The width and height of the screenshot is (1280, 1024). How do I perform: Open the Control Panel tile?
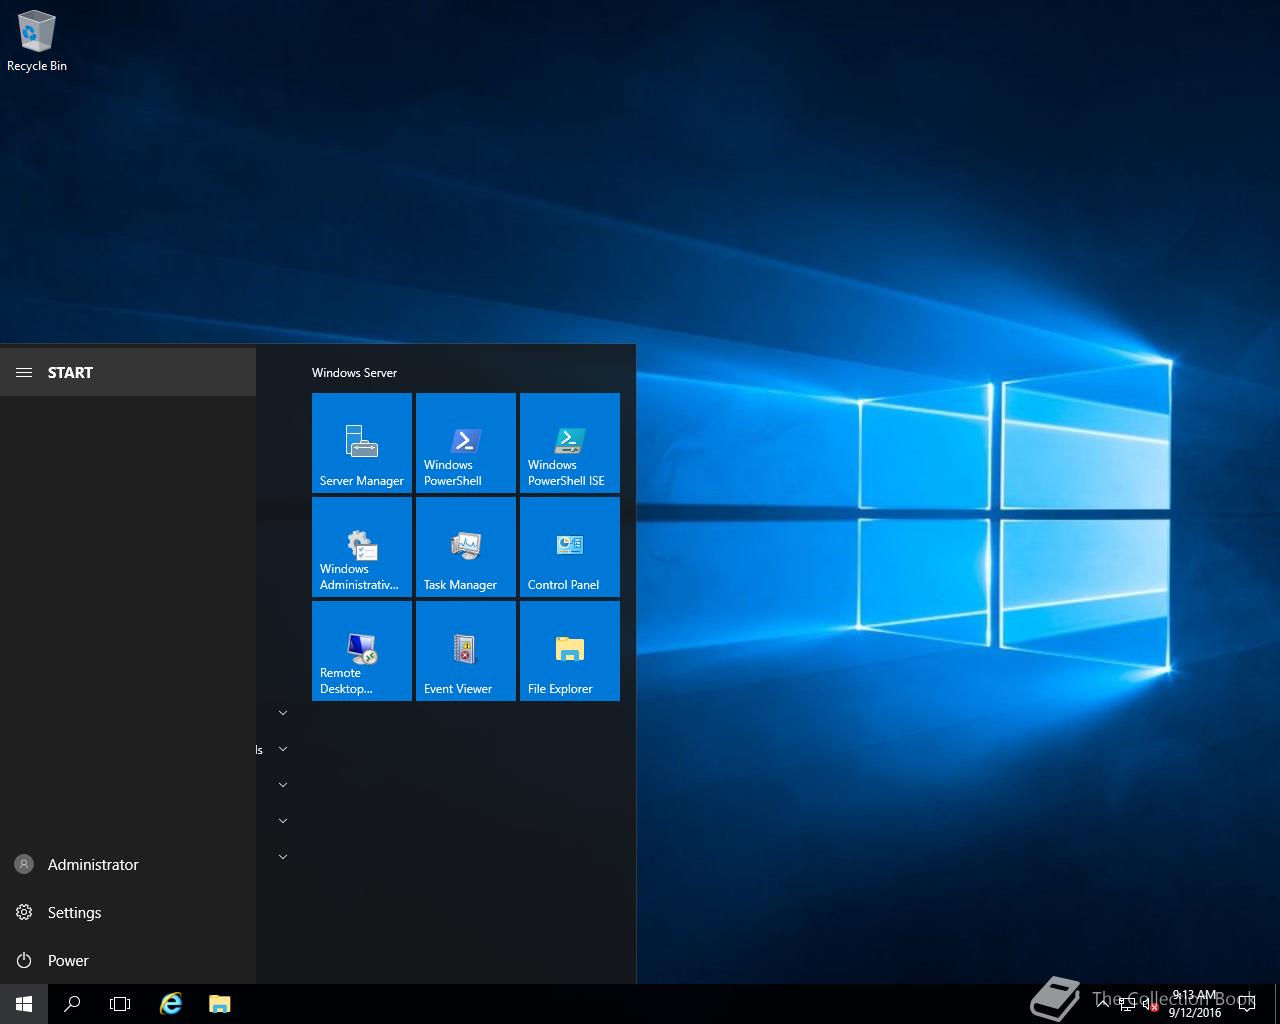[x=570, y=547]
